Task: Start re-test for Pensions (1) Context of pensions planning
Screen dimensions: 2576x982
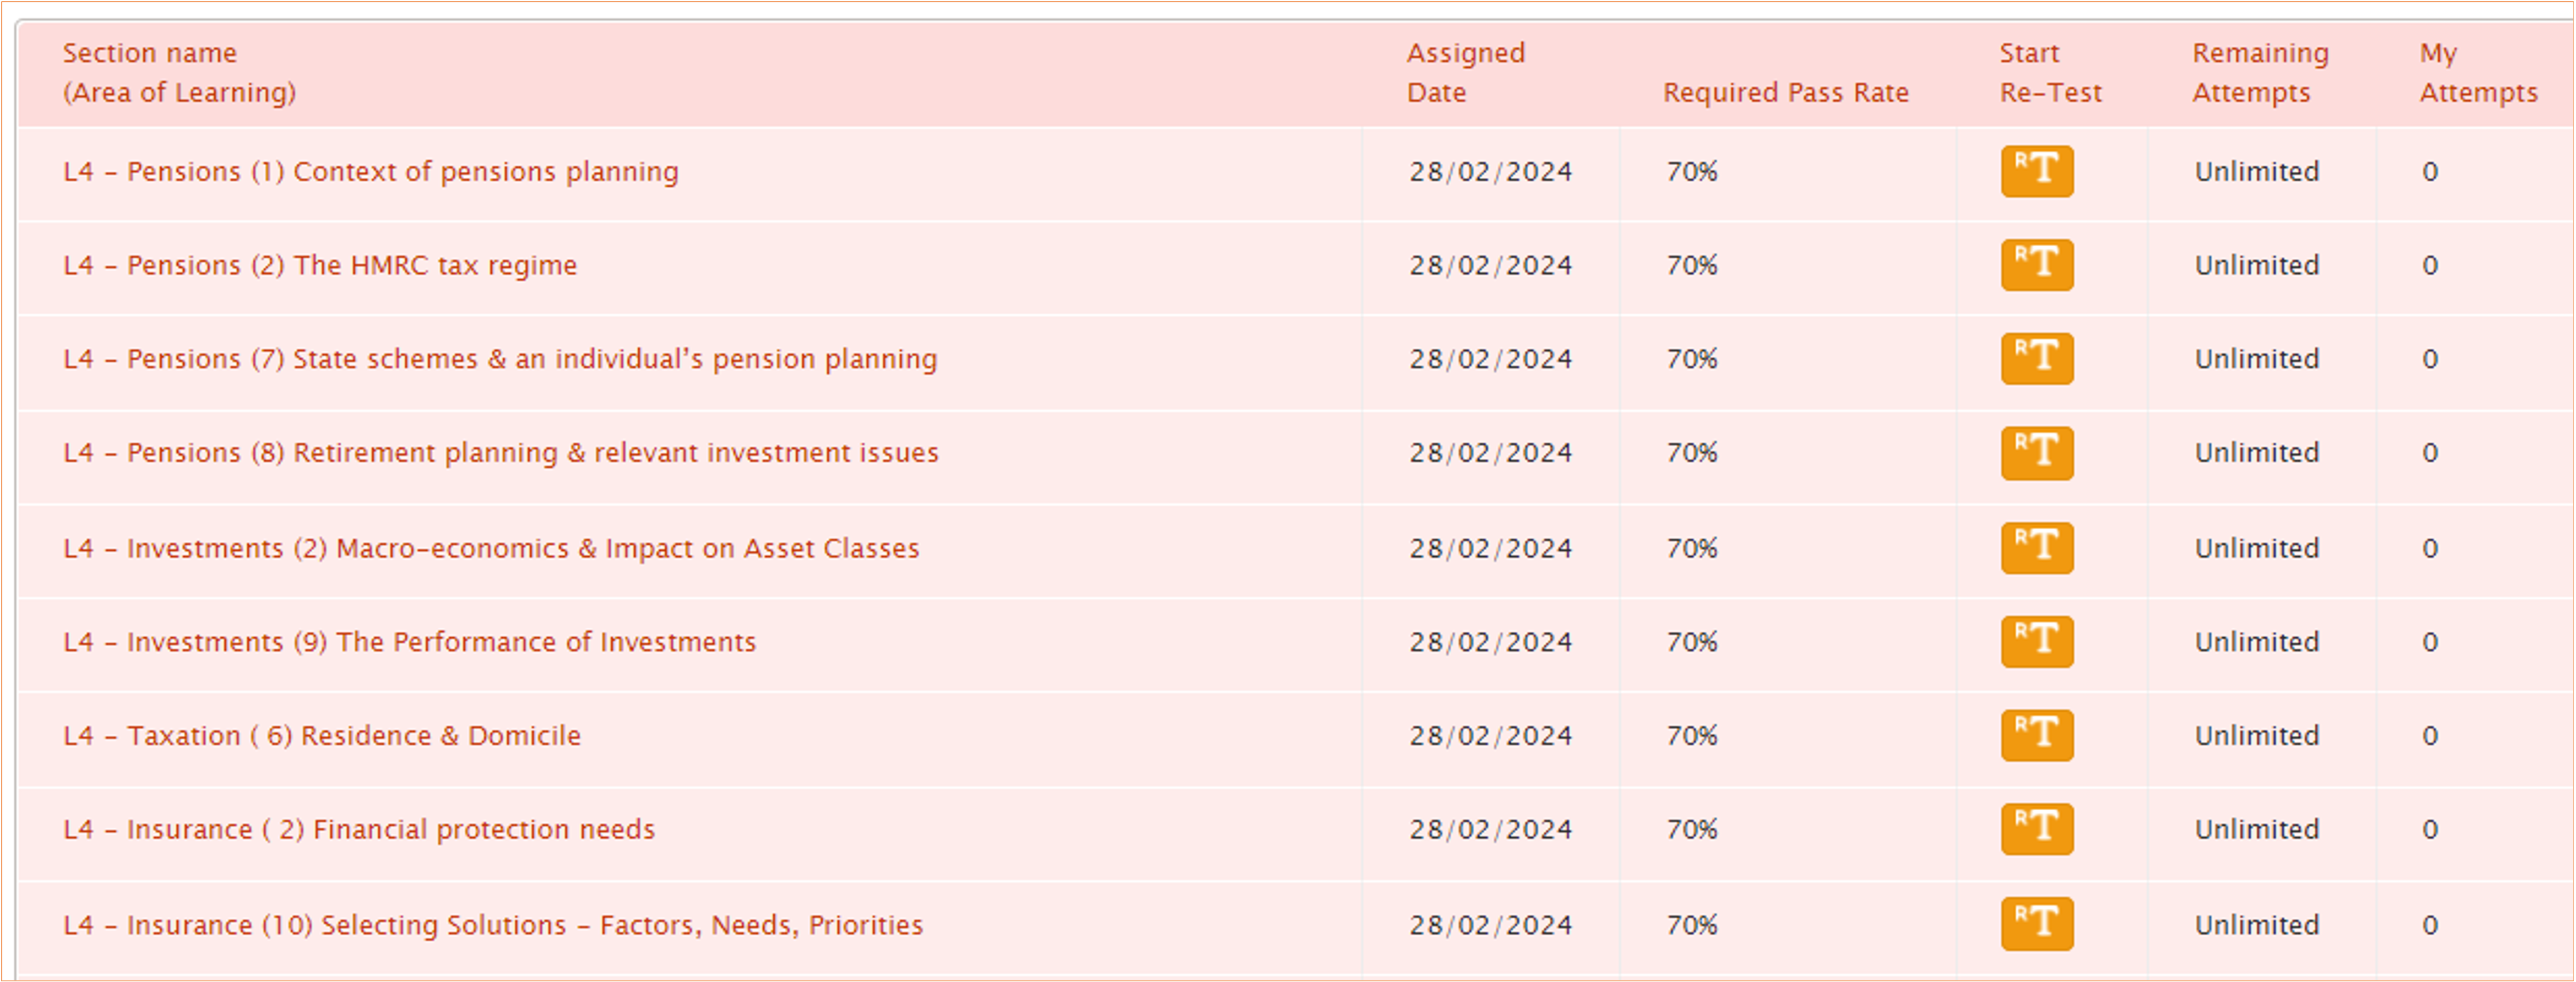Action: click(2036, 171)
